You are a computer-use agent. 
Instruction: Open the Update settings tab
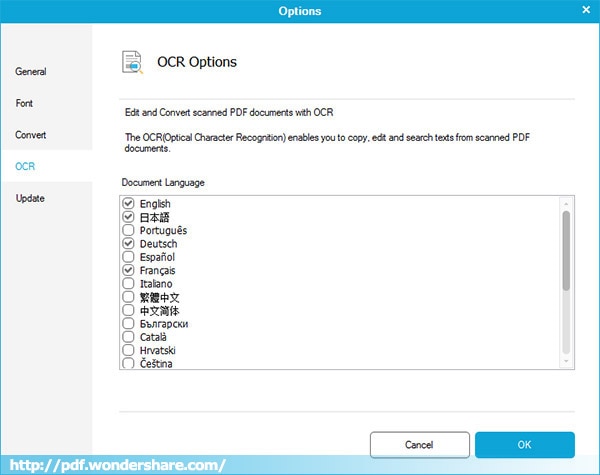coord(30,198)
